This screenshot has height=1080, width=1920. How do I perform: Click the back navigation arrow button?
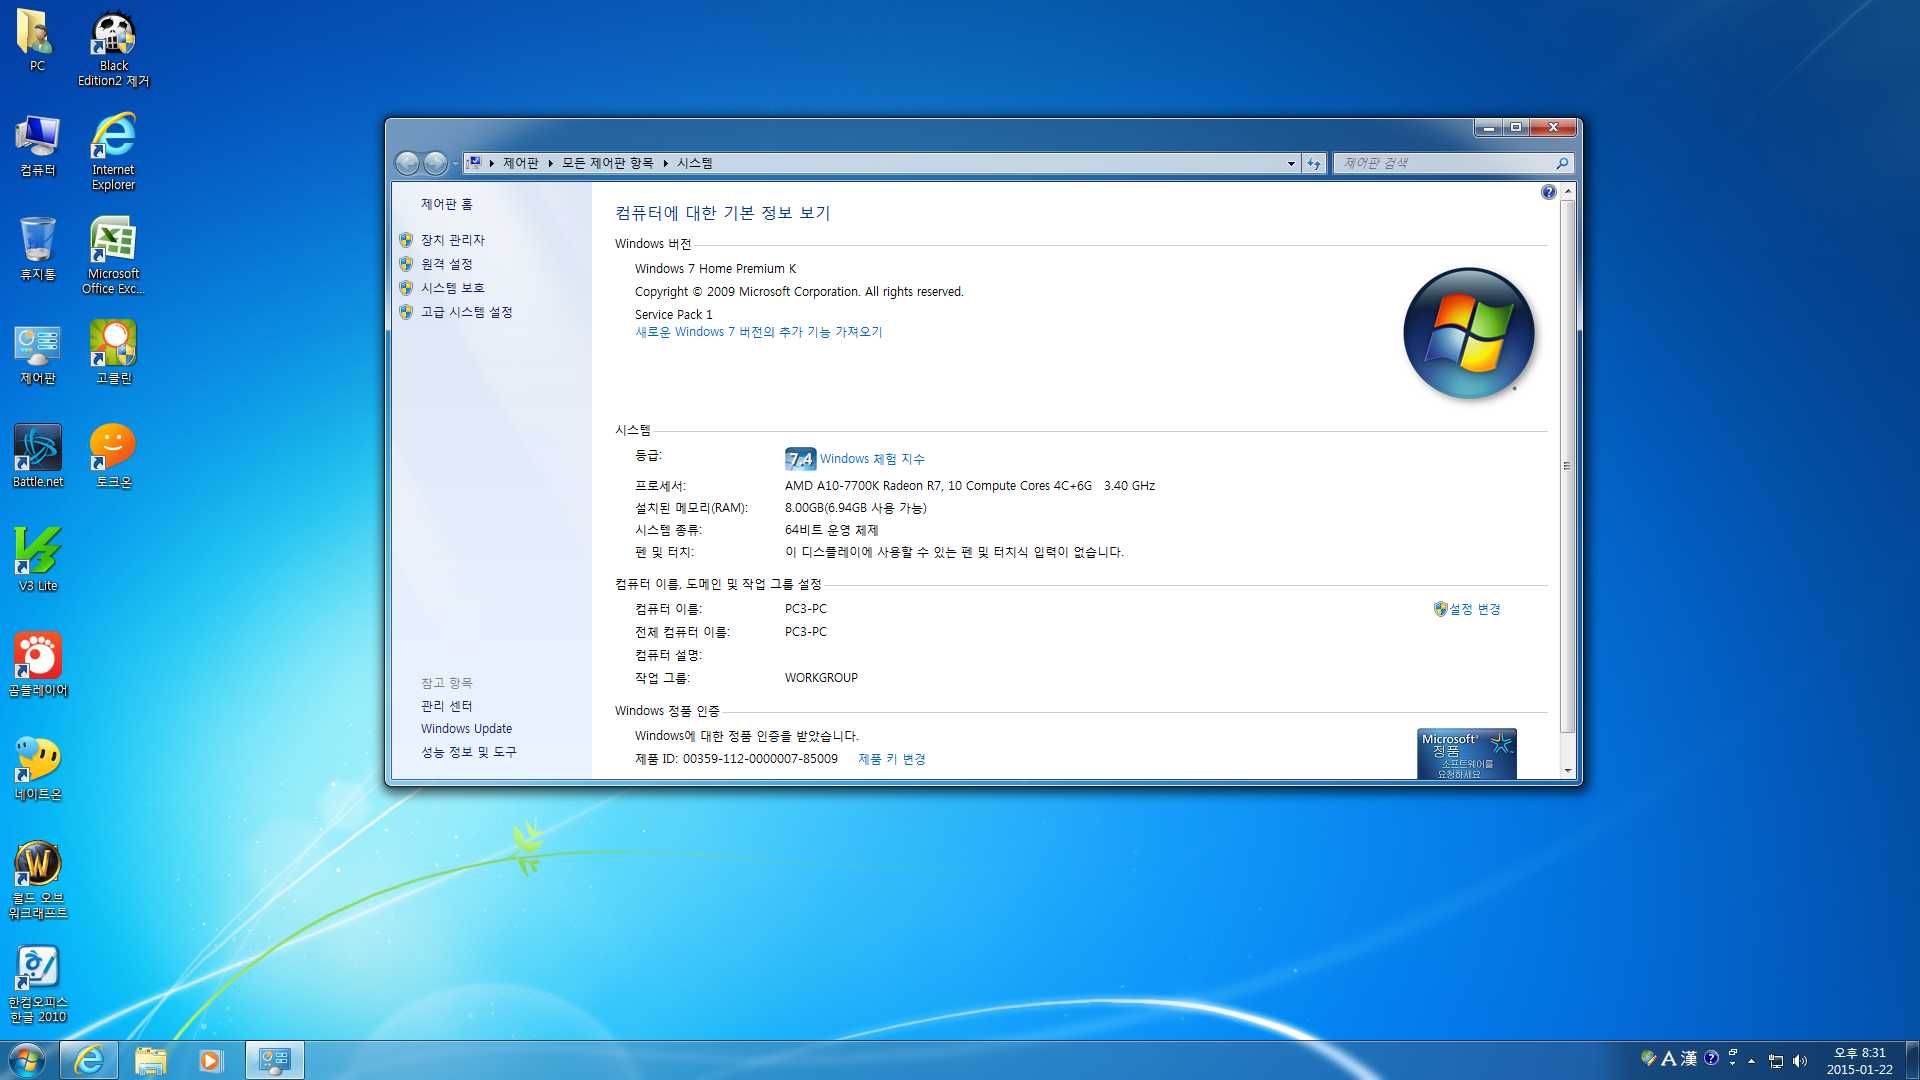tap(407, 163)
